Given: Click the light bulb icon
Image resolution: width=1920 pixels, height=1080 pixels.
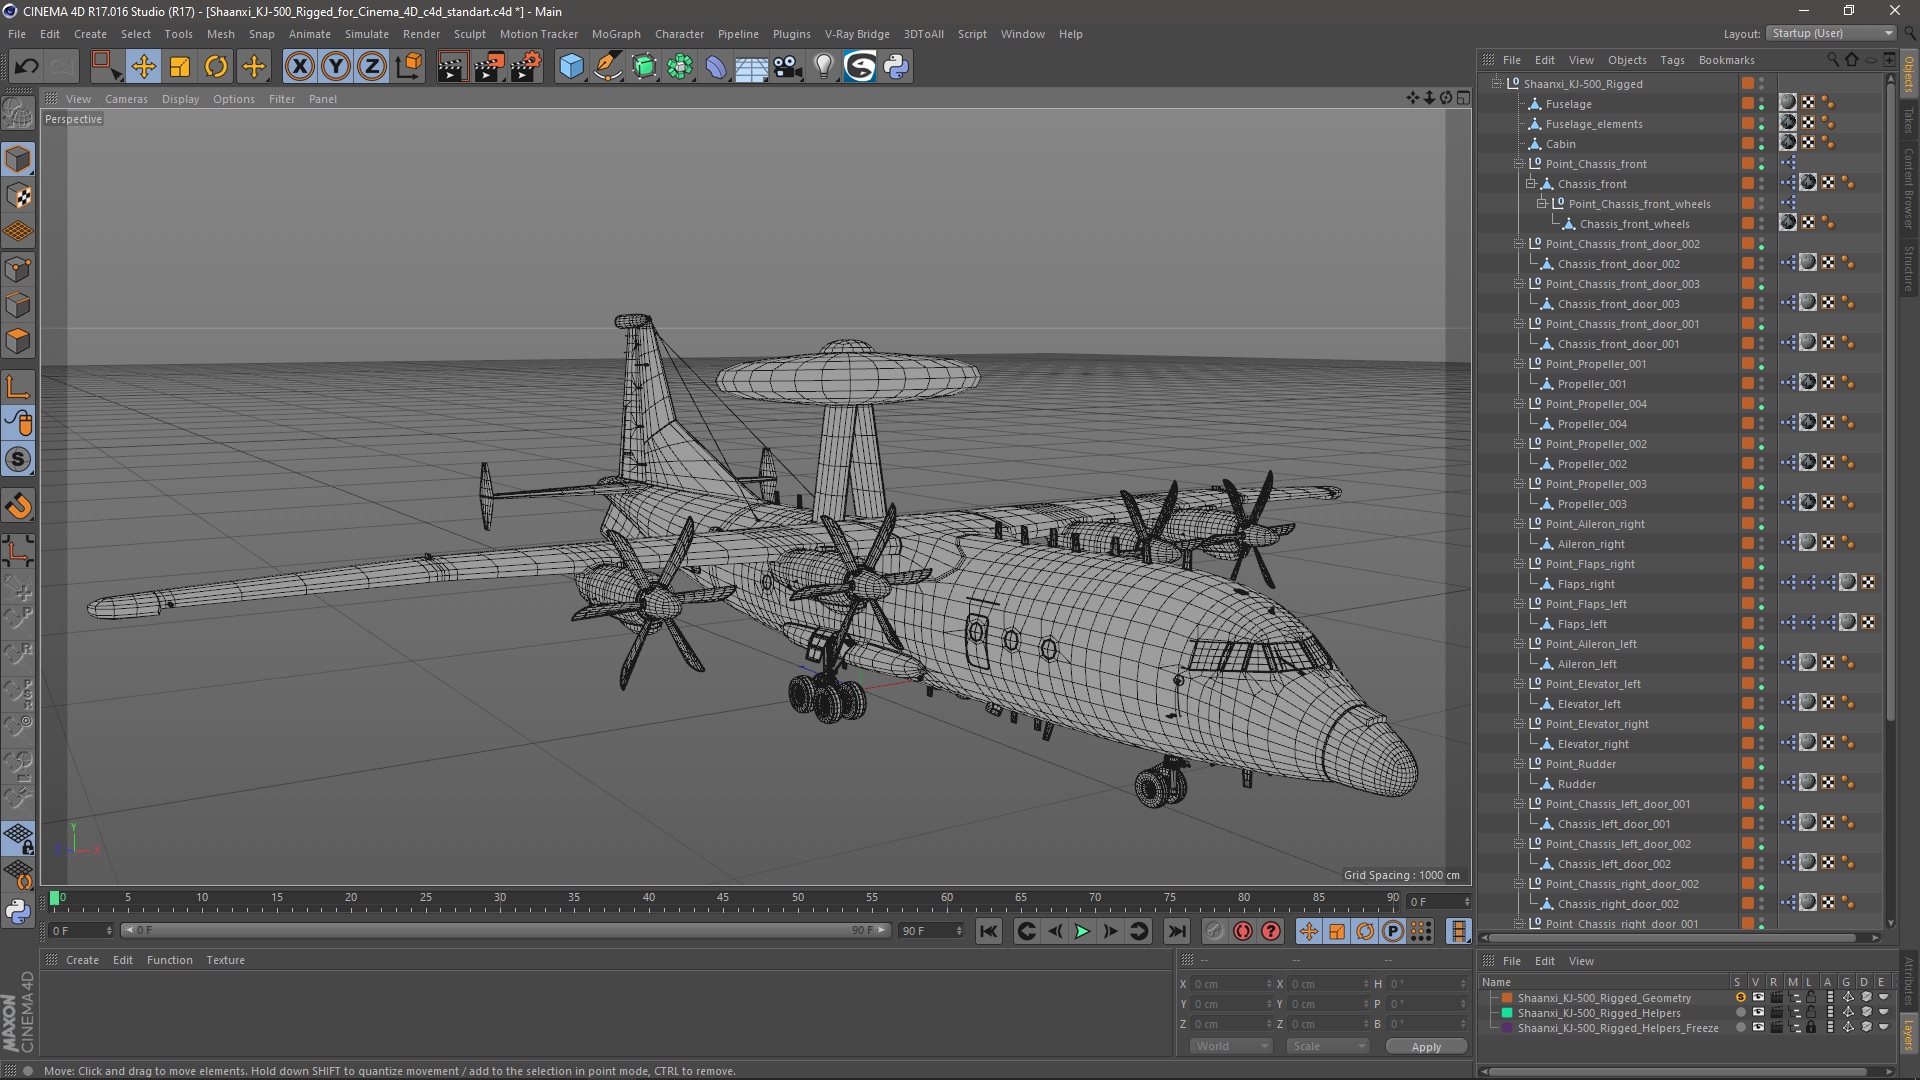Looking at the screenshot, I should 823,67.
